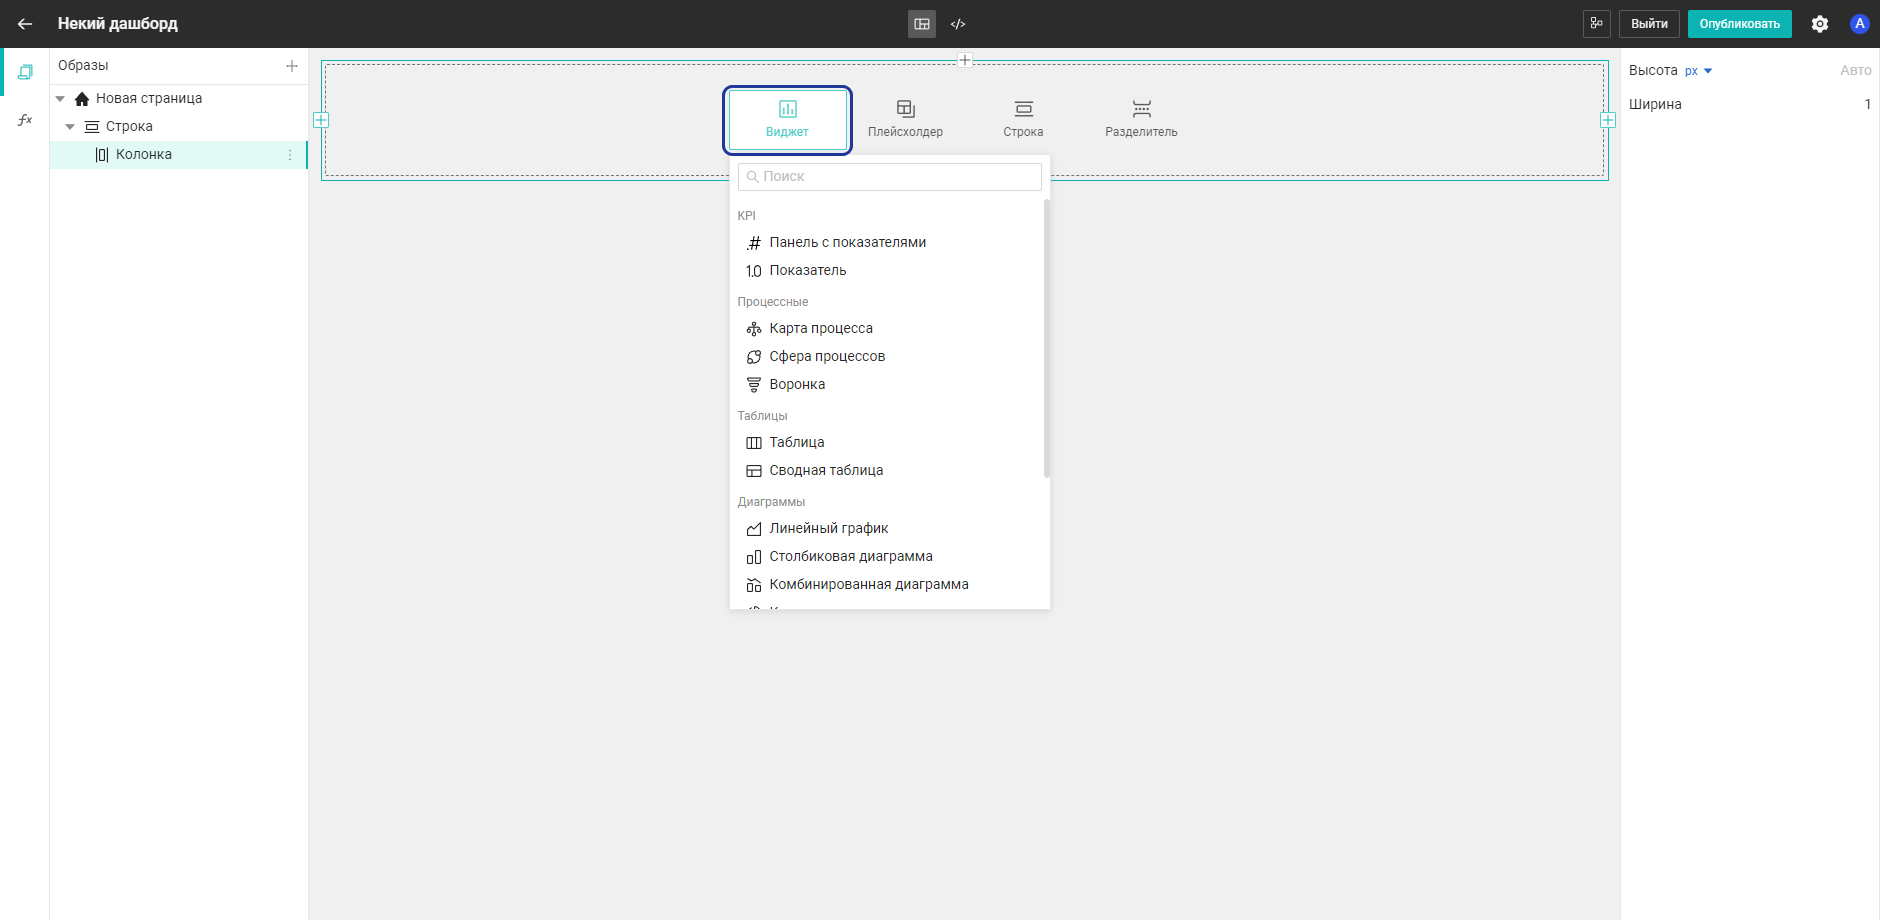Image resolution: width=1880 pixels, height=920 pixels.
Task: Open user avatar A menu
Action: (x=1860, y=24)
